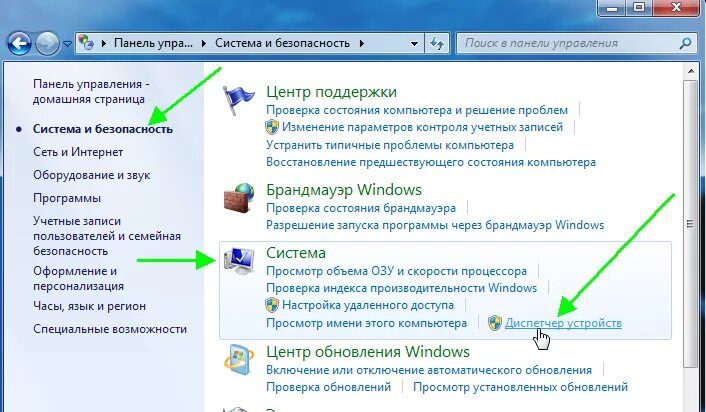Maximize the Control Panel window
Viewport: 706px width, 412px height.
[640, 7]
